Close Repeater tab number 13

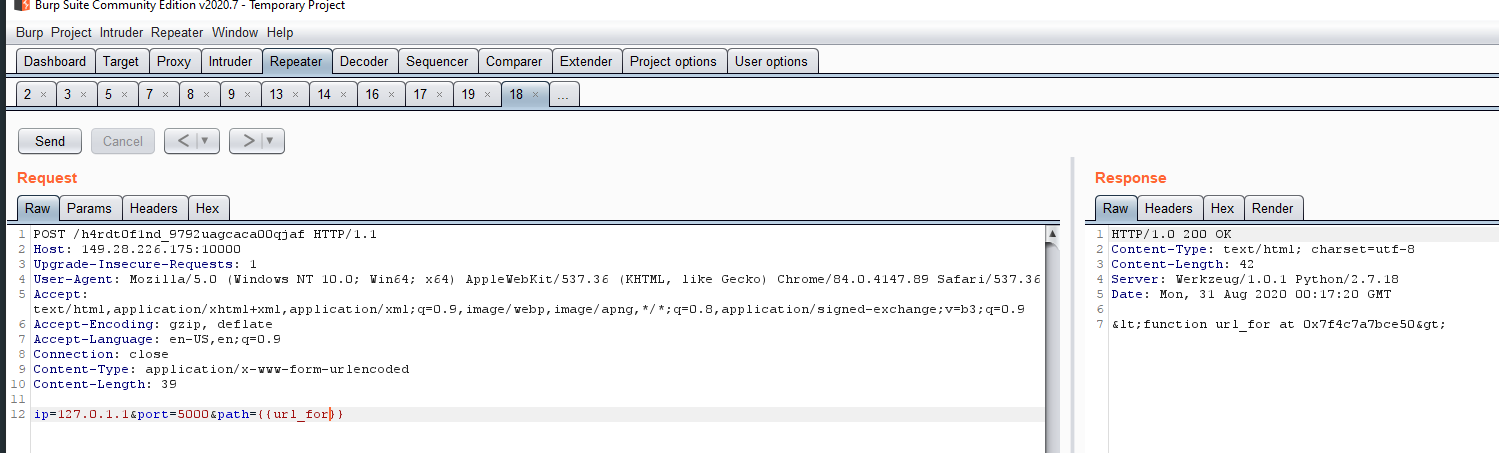(295, 95)
